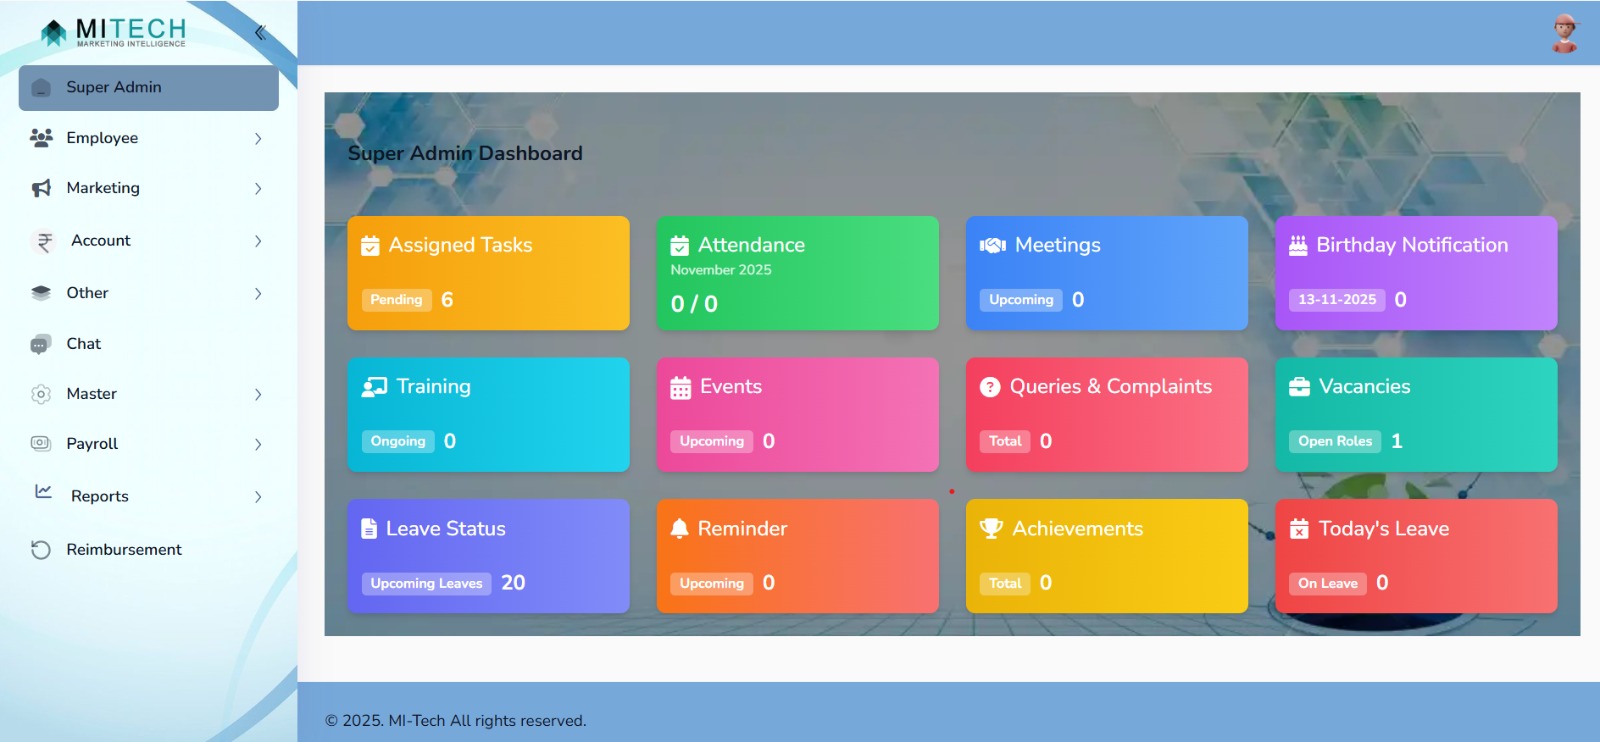The width and height of the screenshot is (1600, 742).
Task: Click the Chat speech bubble icon
Action: [41, 344]
